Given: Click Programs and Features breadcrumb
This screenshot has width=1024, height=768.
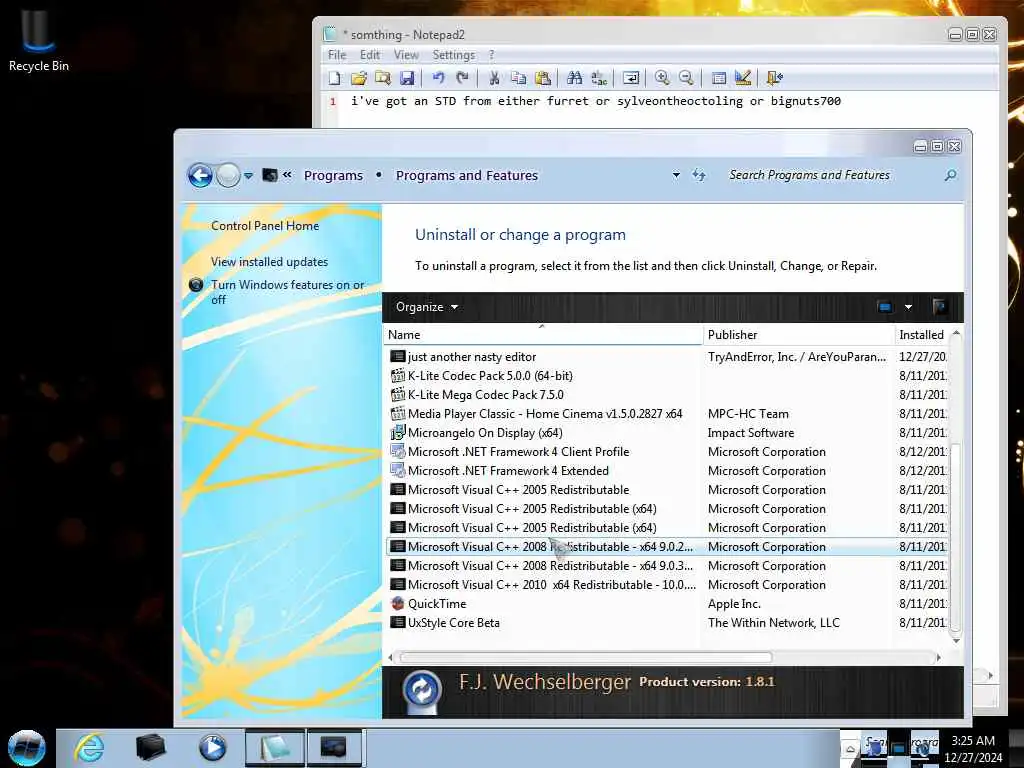Looking at the screenshot, I should pos(467,176).
